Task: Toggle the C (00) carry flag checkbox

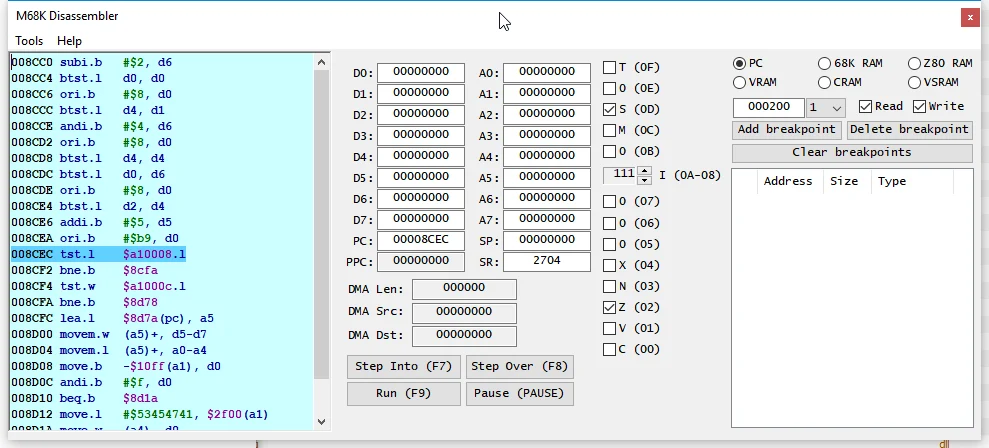Action: pyautogui.click(x=609, y=350)
